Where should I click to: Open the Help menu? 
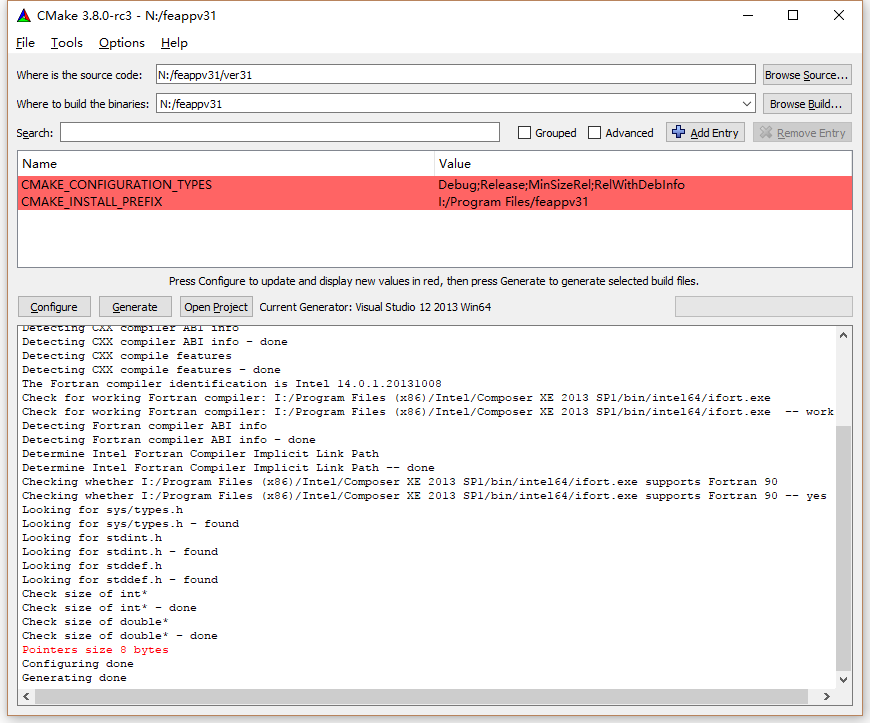pyautogui.click(x=174, y=43)
